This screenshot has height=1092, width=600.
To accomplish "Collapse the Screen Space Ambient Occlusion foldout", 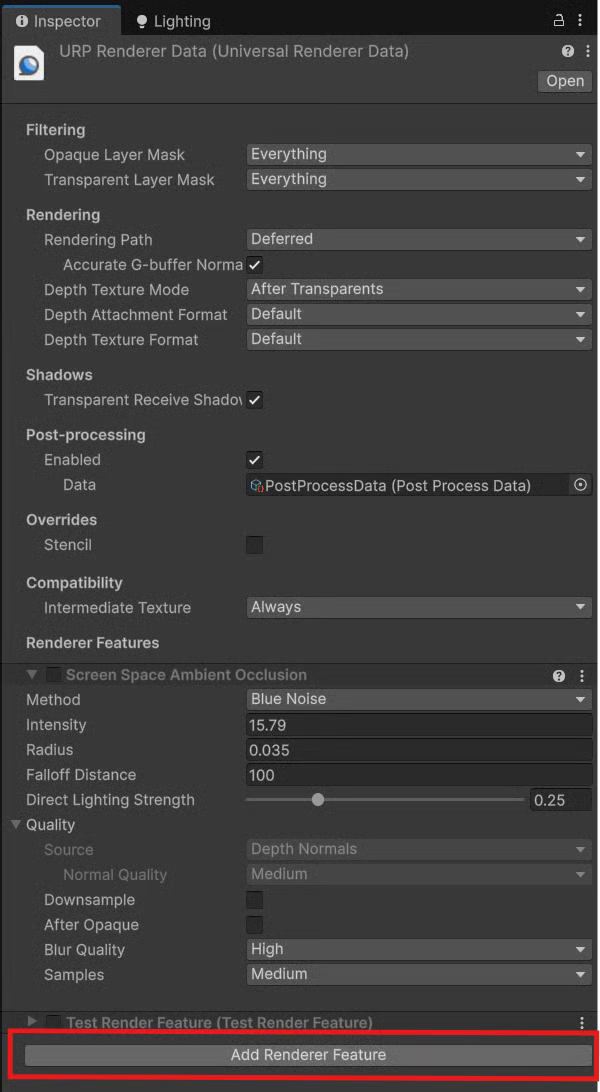I will tap(32, 675).
